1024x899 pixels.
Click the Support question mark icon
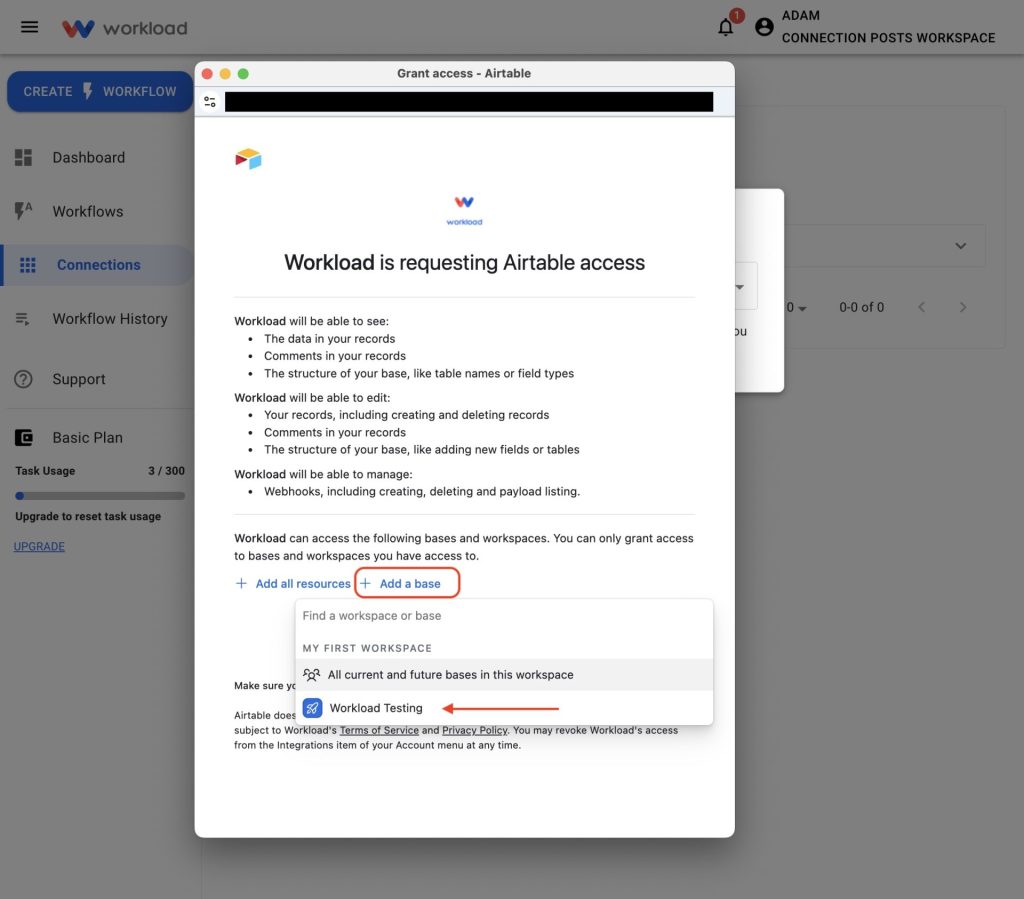click(24, 379)
